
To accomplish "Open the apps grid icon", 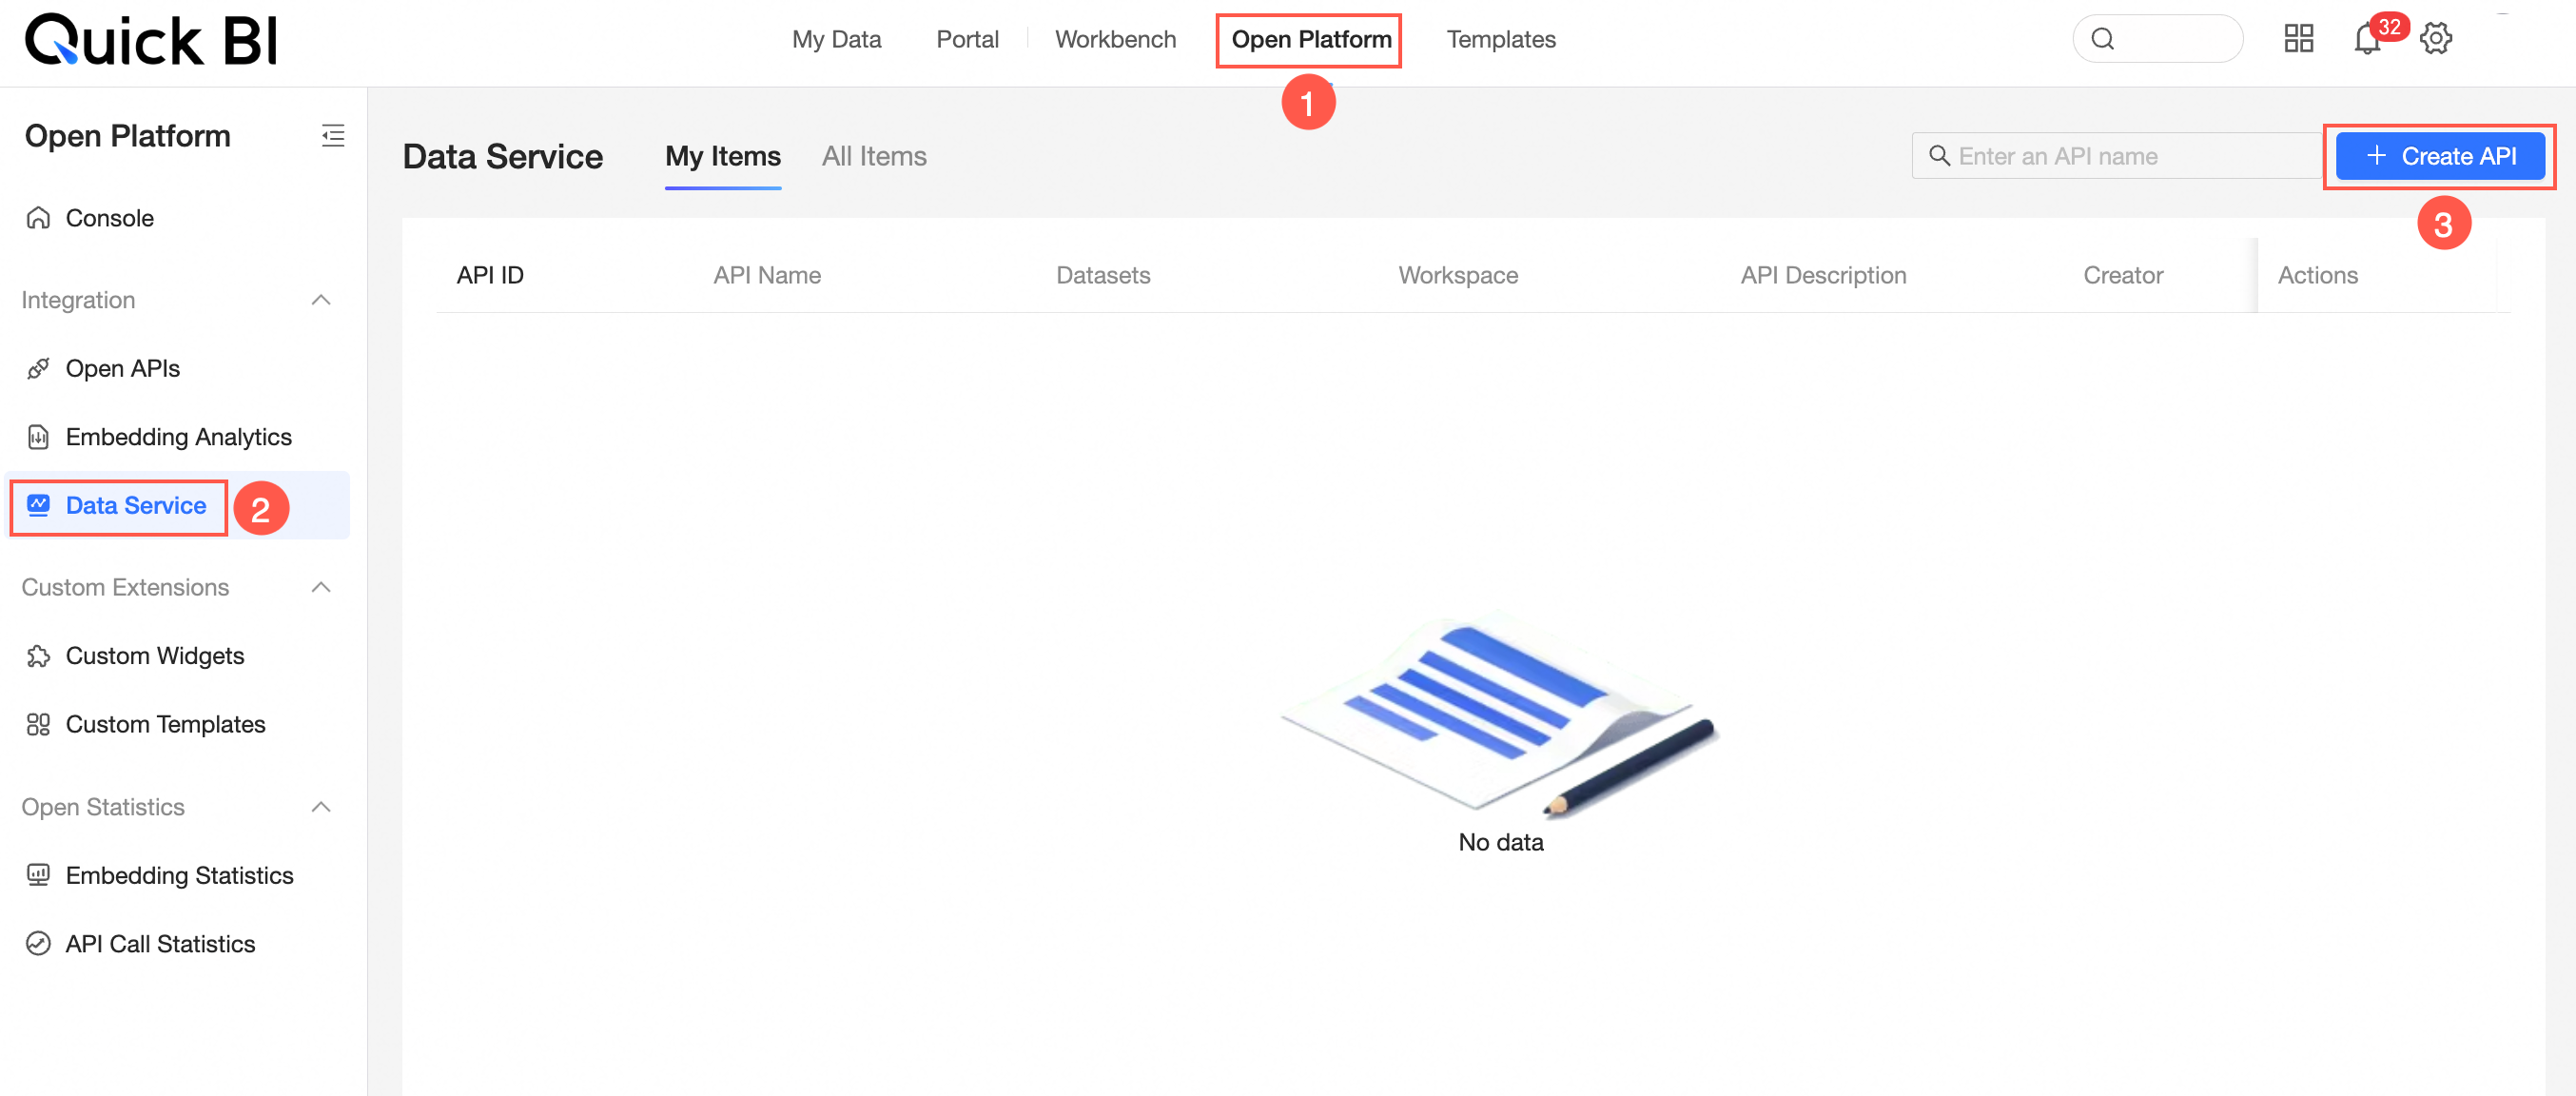I will [x=2298, y=39].
